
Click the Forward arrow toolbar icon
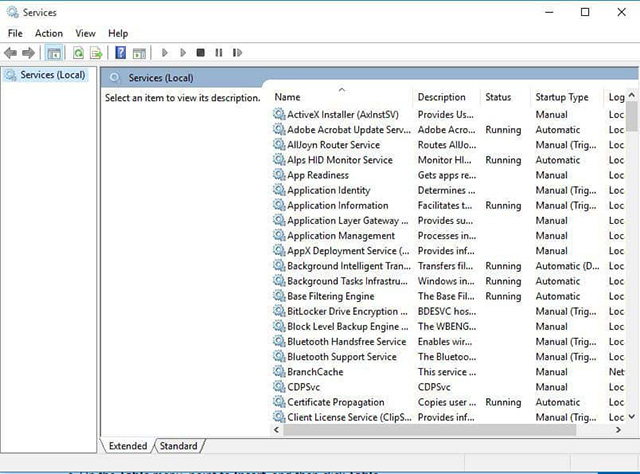[x=28, y=53]
